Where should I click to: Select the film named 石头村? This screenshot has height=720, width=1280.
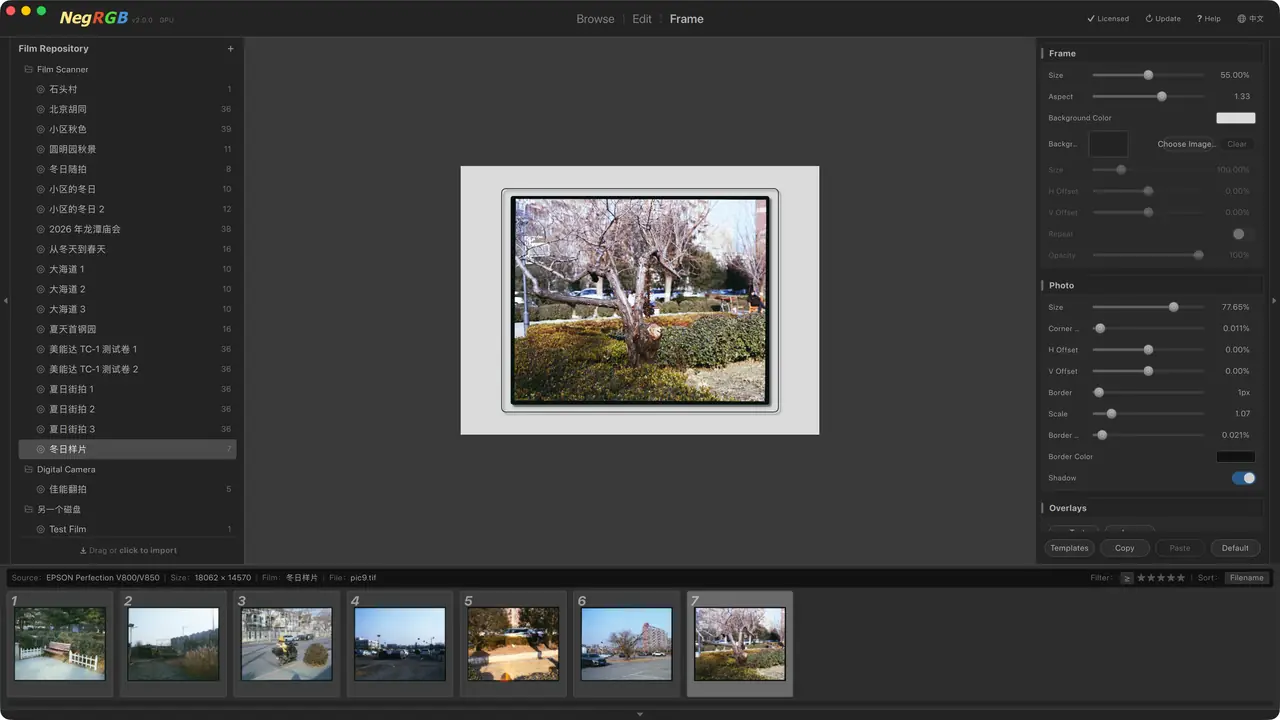click(127, 89)
